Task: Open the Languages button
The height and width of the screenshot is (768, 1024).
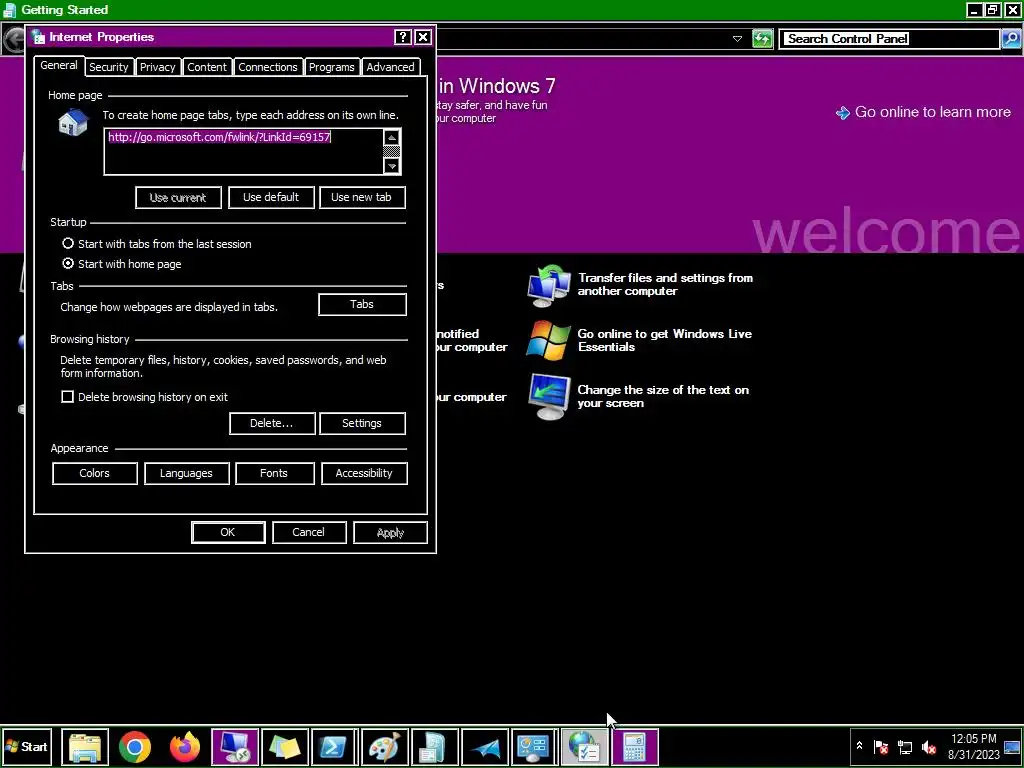Action: 187,473
